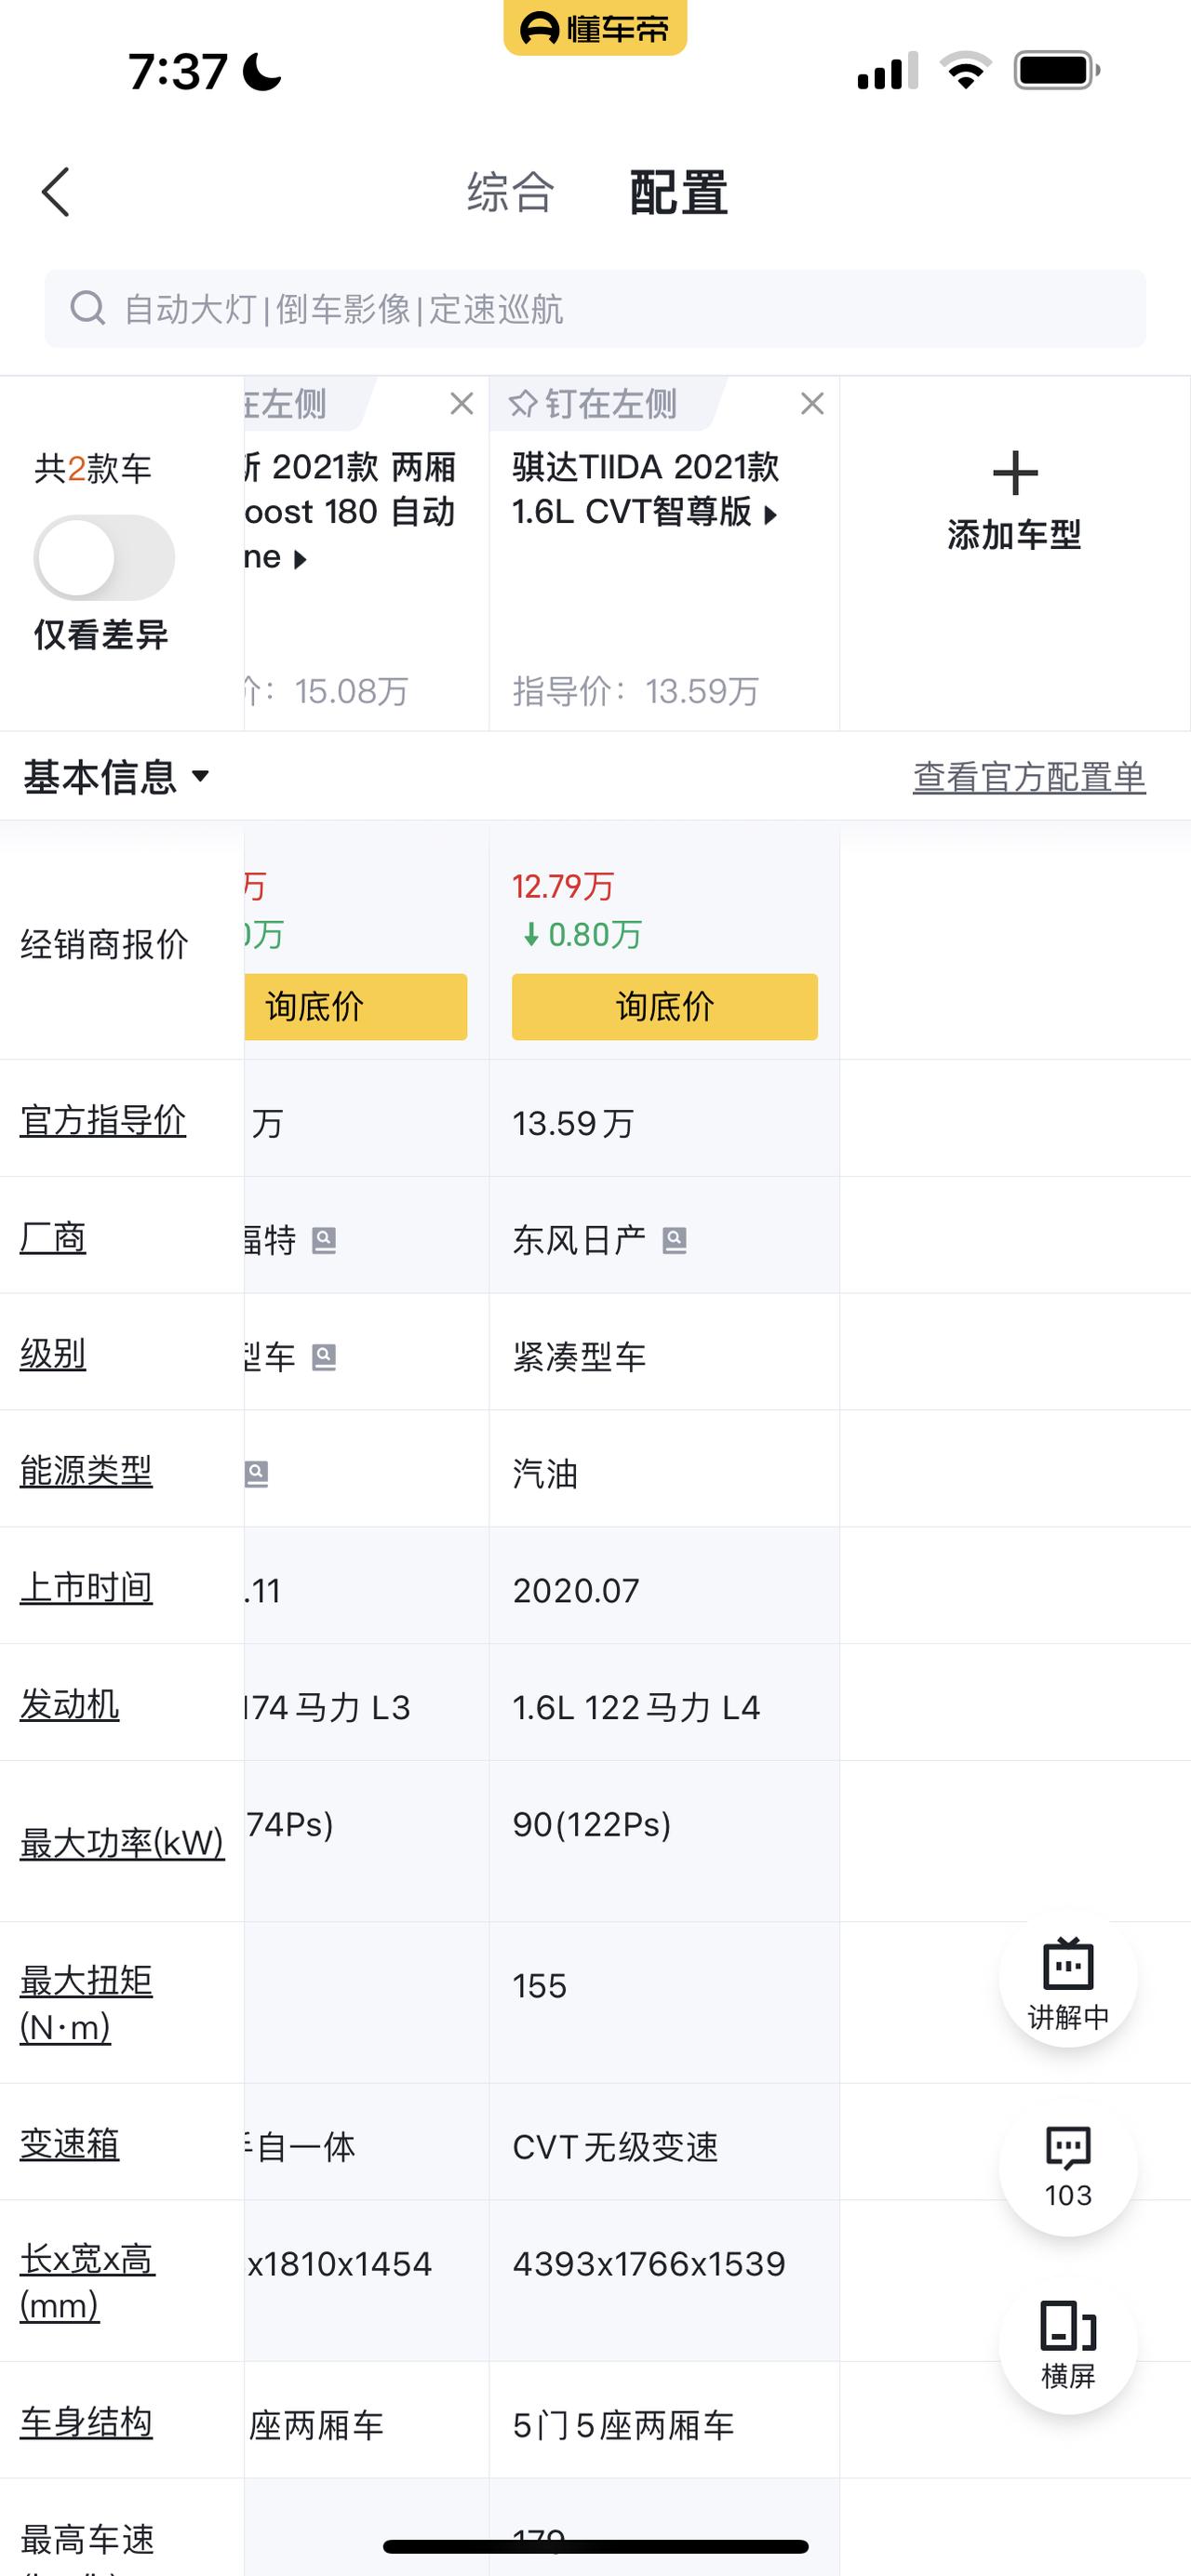Image resolution: width=1191 pixels, height=2576 pixels.
Task: Tap the 紧凑型车 level cell
Action: [x=579, y=1357]
